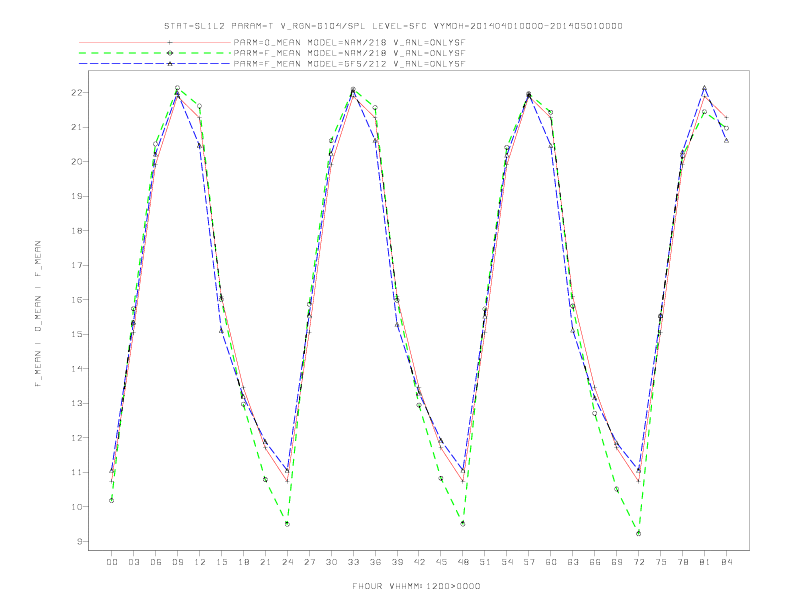The image size is (792, 612).
Task: Click x-axis forecast hour label 60
Action: pyautogui.click(x=551, y=562)
